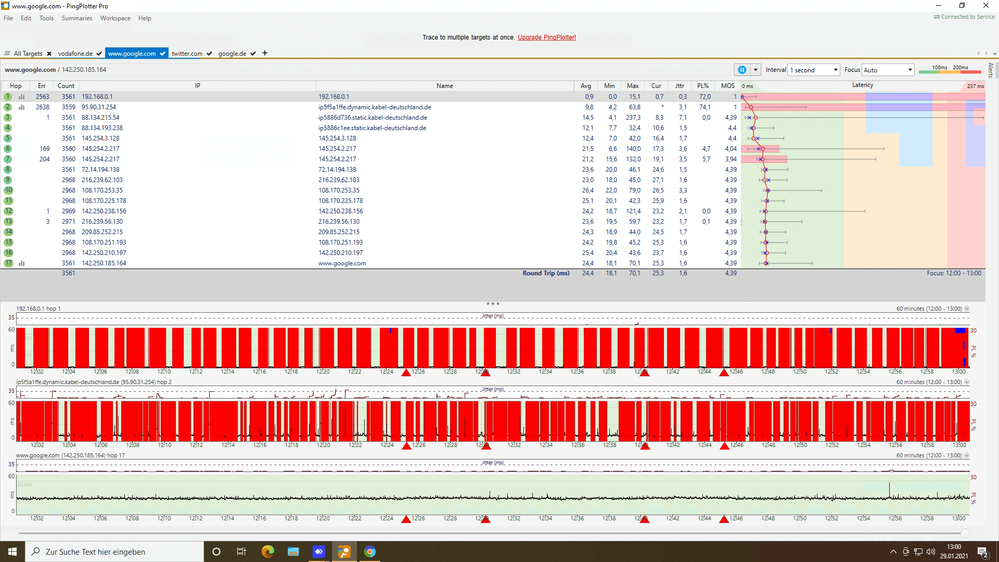999x562 pixels.
Task: Open the Summaries menu
Action: pyautogui.click(x=76, y=18)
